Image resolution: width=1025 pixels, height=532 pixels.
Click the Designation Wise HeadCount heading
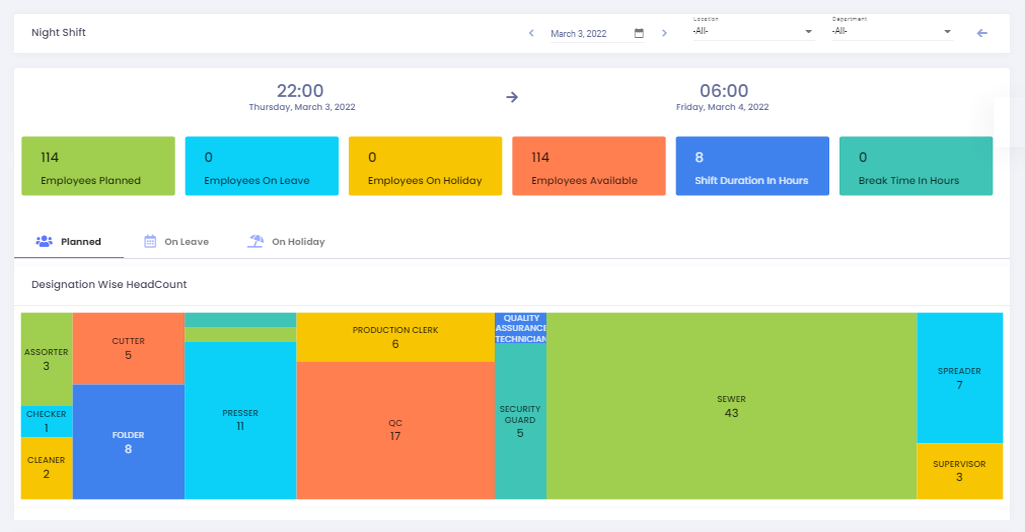pos(109,284)
